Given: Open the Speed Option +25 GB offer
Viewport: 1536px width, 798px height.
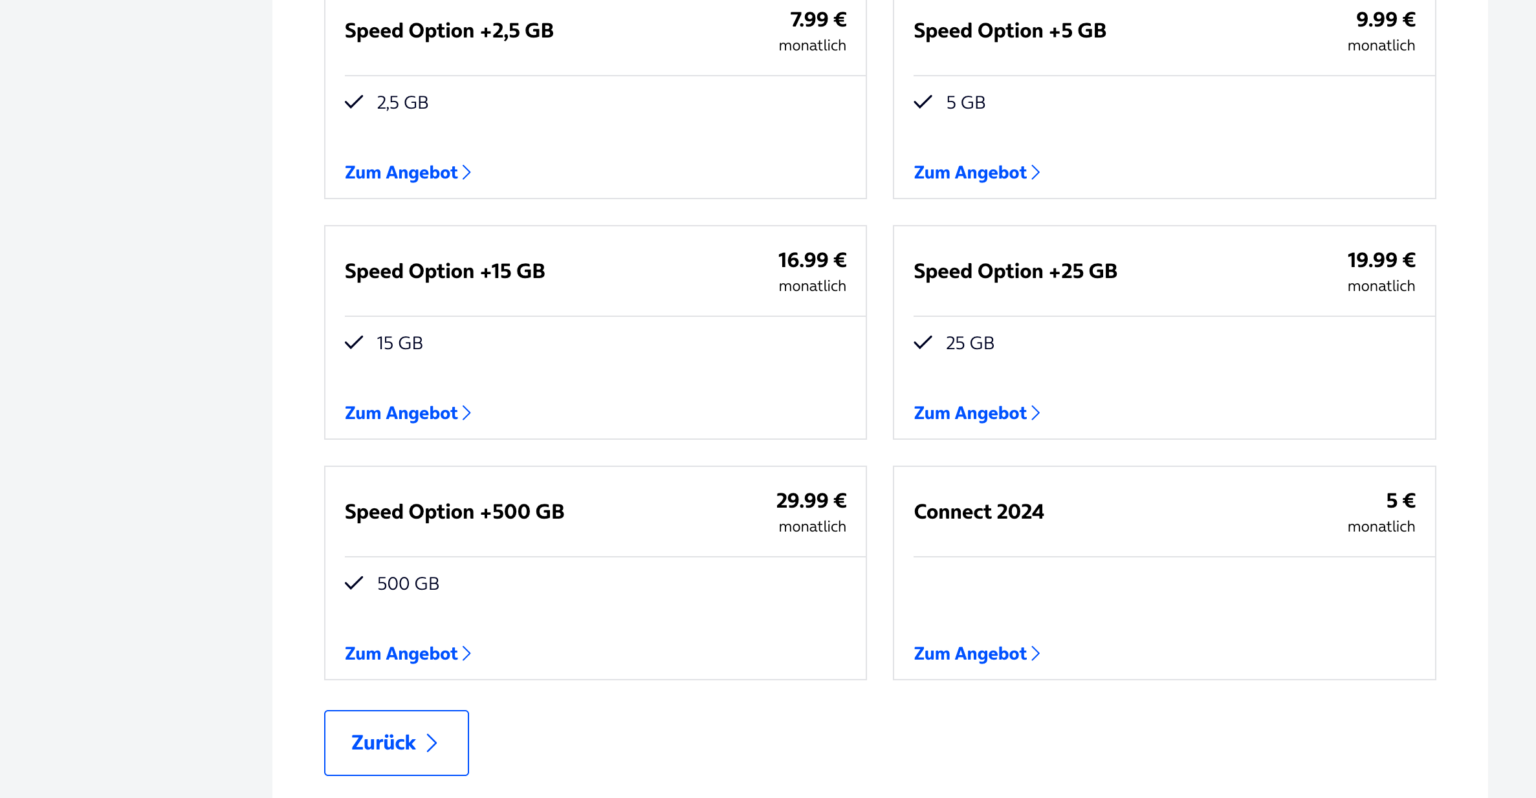Looking at the screenshot, I should tap(970, 413).
